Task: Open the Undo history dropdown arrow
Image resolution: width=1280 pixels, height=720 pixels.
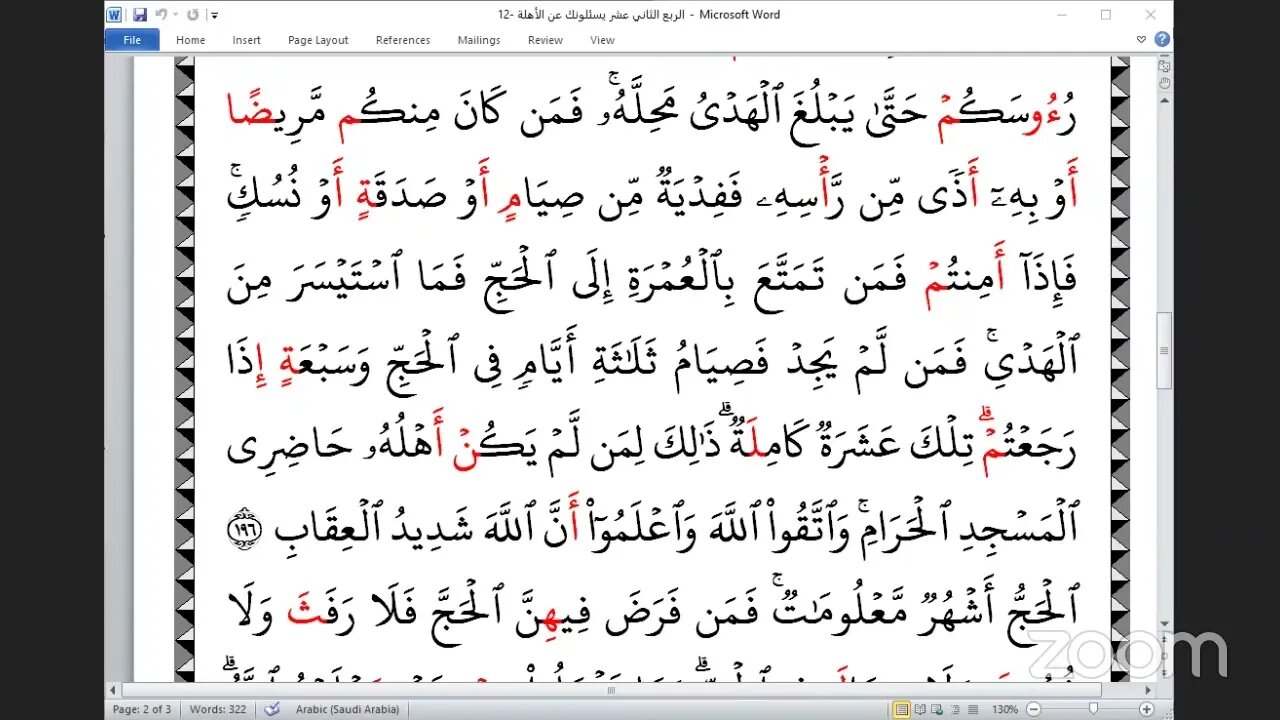Action: 174,15
